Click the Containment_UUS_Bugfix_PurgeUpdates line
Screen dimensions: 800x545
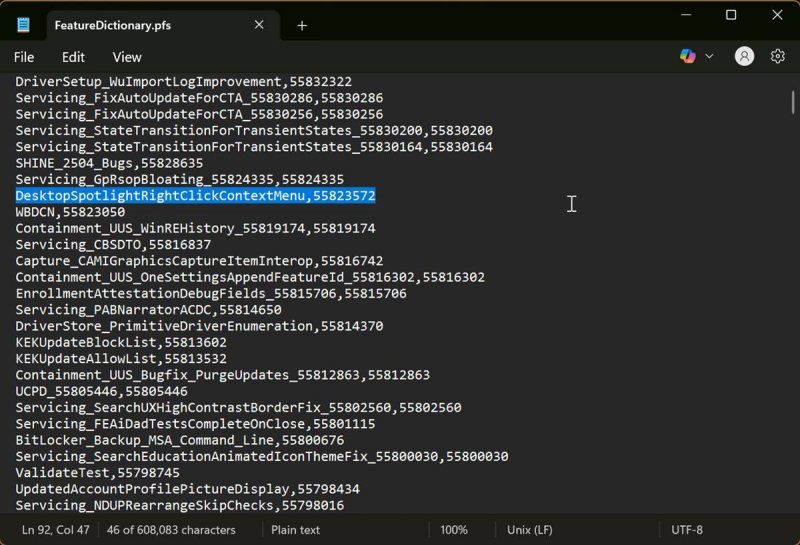click(223, 375)
